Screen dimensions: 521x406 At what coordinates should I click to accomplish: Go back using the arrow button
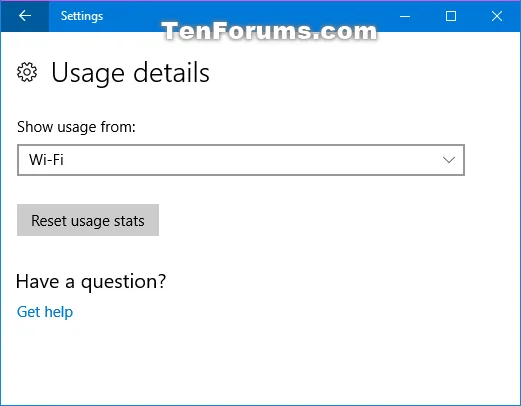pyautogui.click(x=25, y=16)
